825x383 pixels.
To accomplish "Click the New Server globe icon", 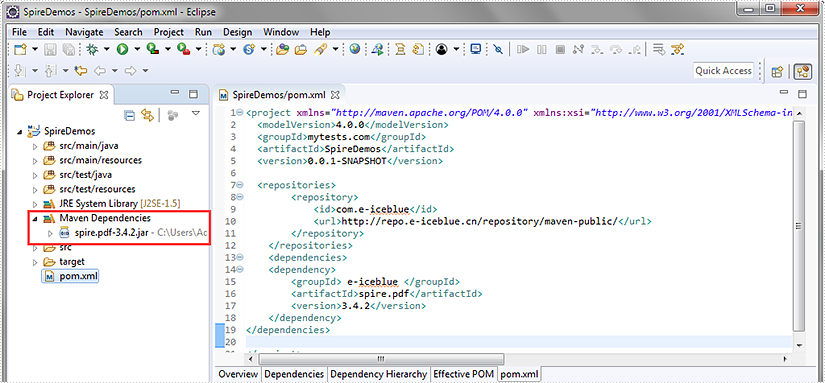I will click(x=219, y=49).
